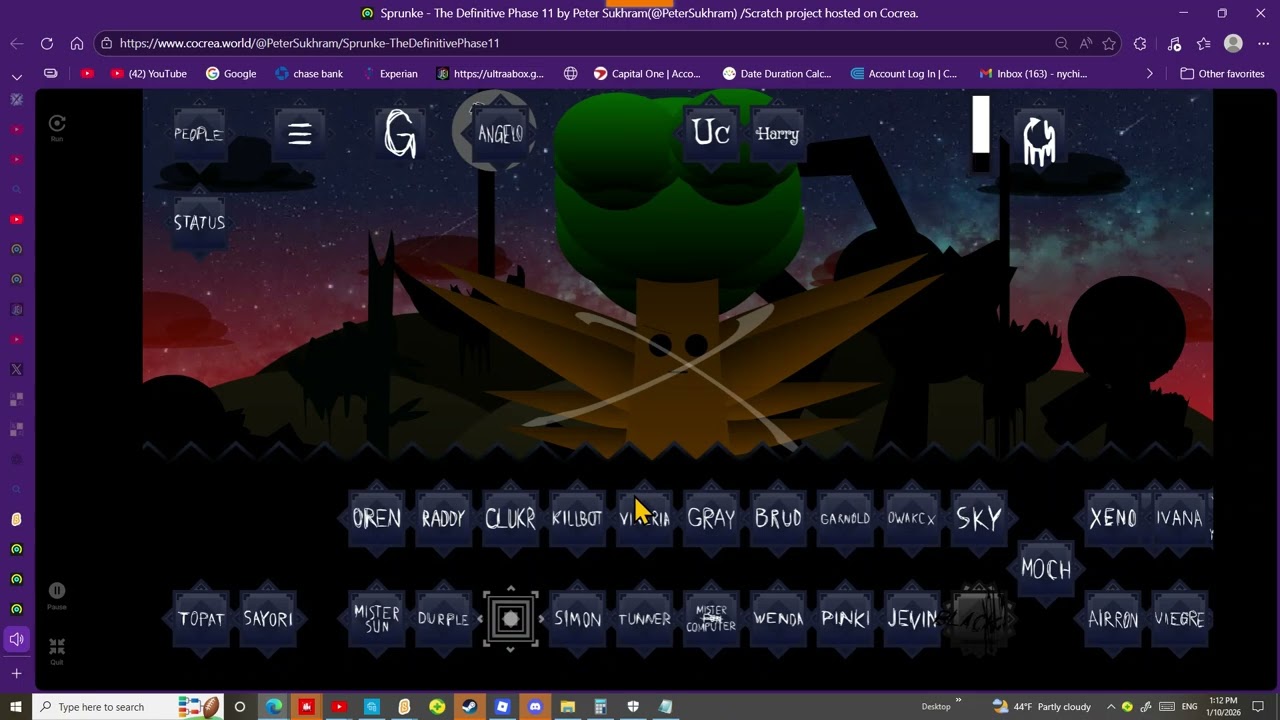The image size is (1280, 720).
Task: Click the white vertical bar indicator
Action: pyautogui.click(x=981, y=125)
